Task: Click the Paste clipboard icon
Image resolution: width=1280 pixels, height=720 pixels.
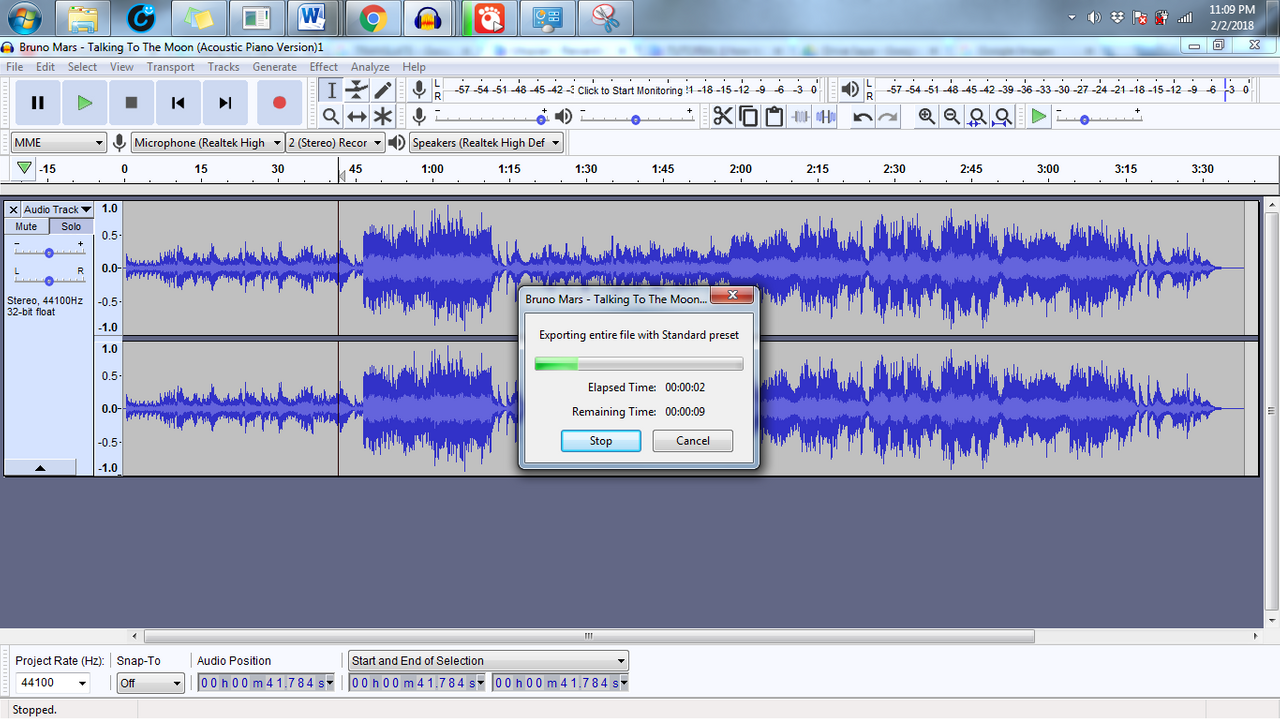Action: (774, 116)
